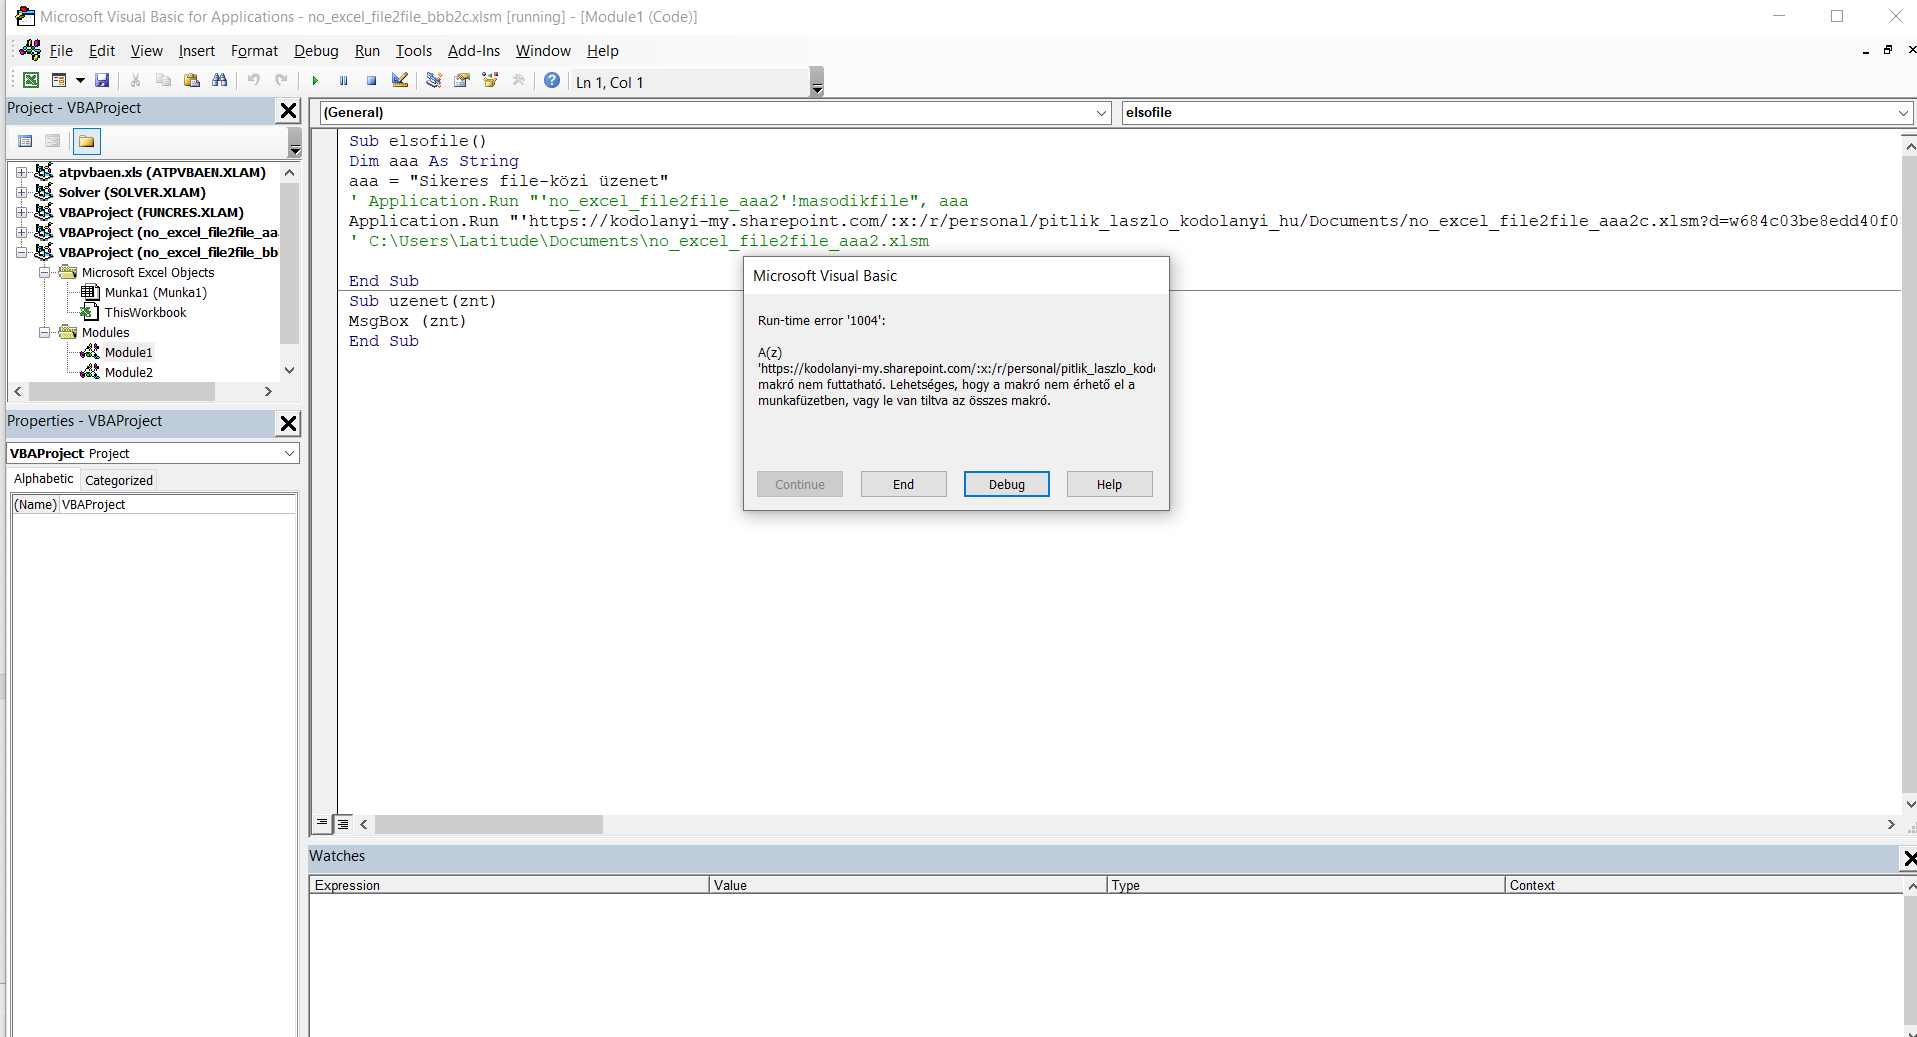
Task: Click the (Name) VBAProject property value field
Action: (x=177, y=505)
